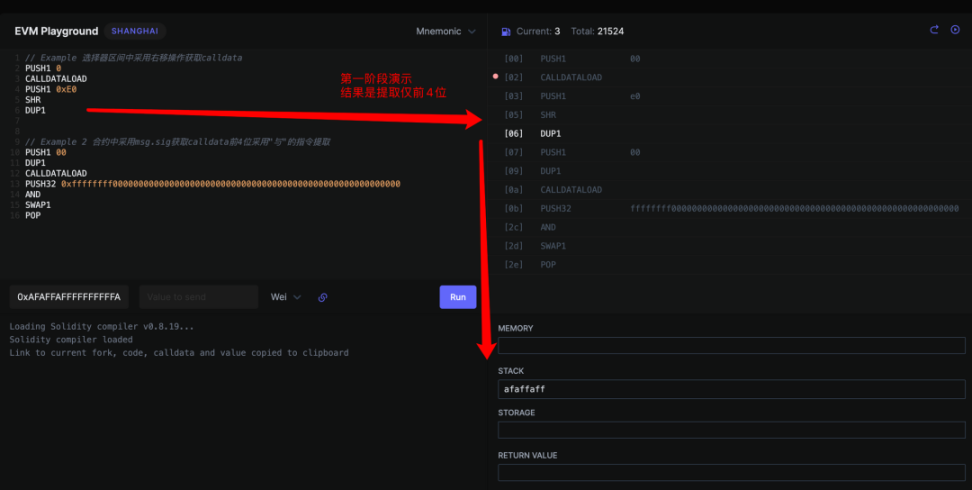Select instruction row [2d] SWAP1

point(730,246)
